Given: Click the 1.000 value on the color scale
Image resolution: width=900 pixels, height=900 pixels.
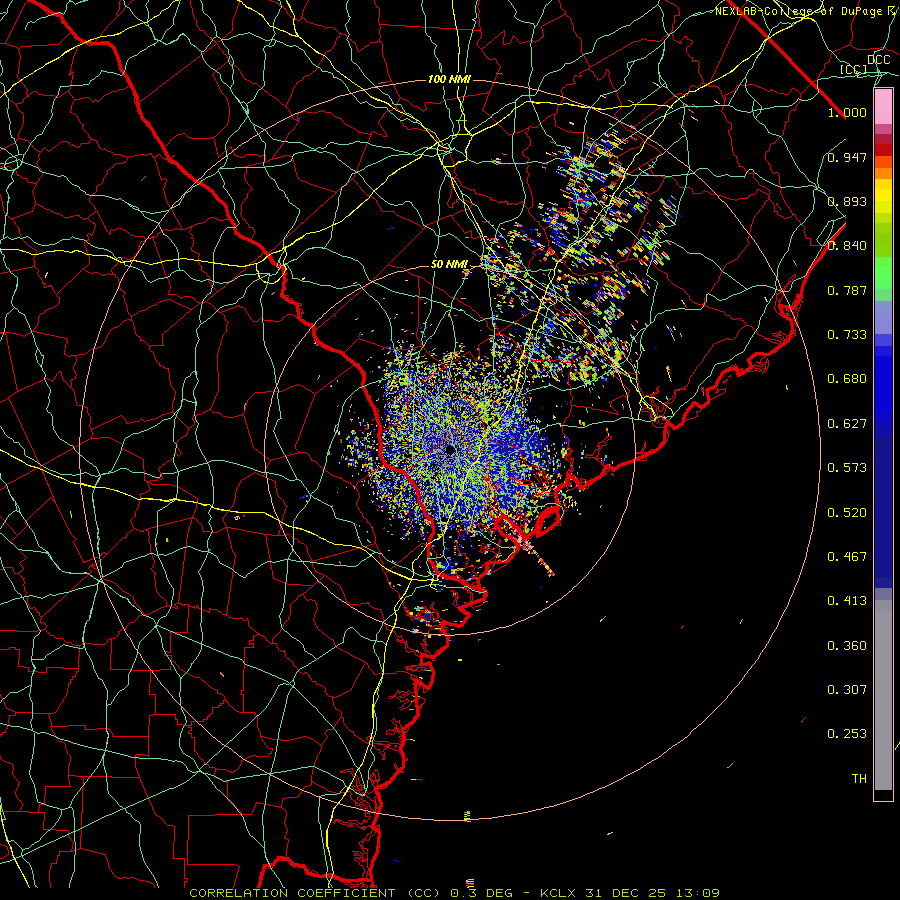Looking at the screenshot, I should (847, 112).
